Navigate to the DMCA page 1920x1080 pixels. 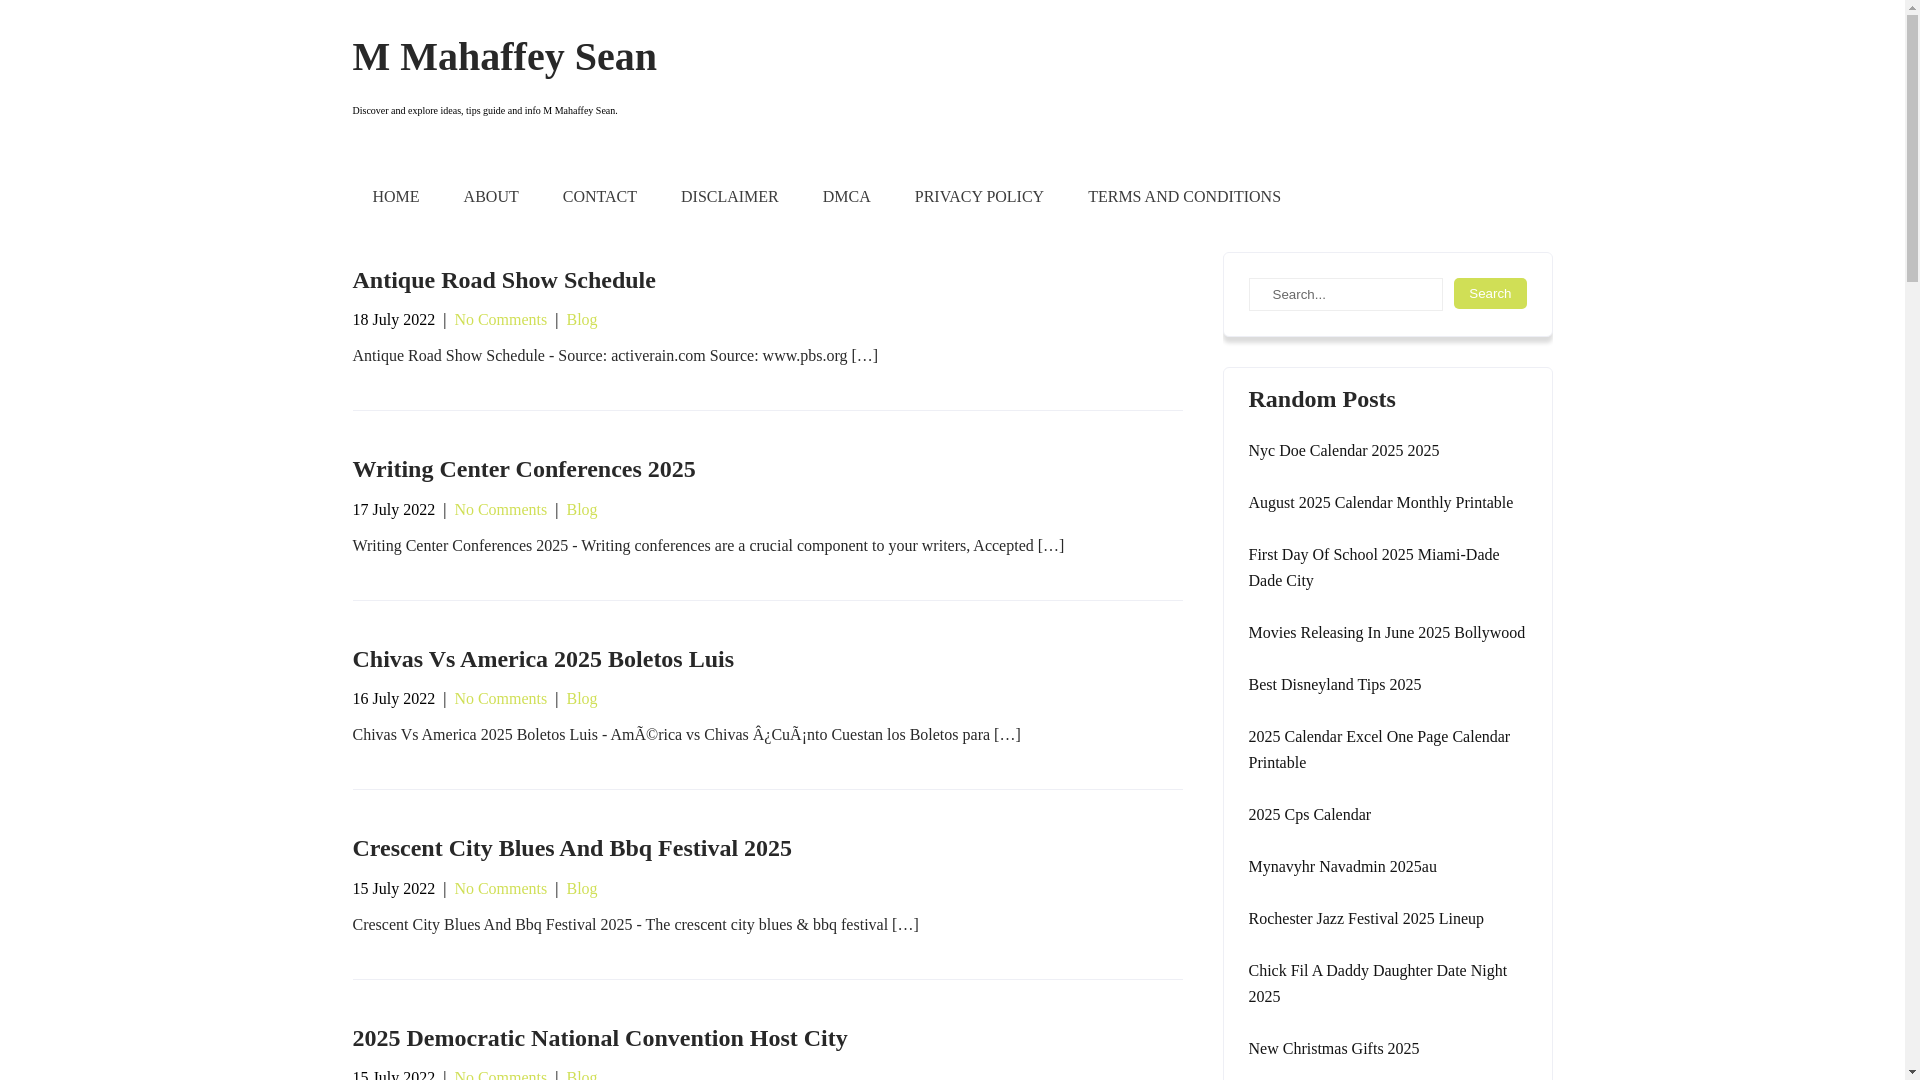pyautogui.click(x=846, y=197)
